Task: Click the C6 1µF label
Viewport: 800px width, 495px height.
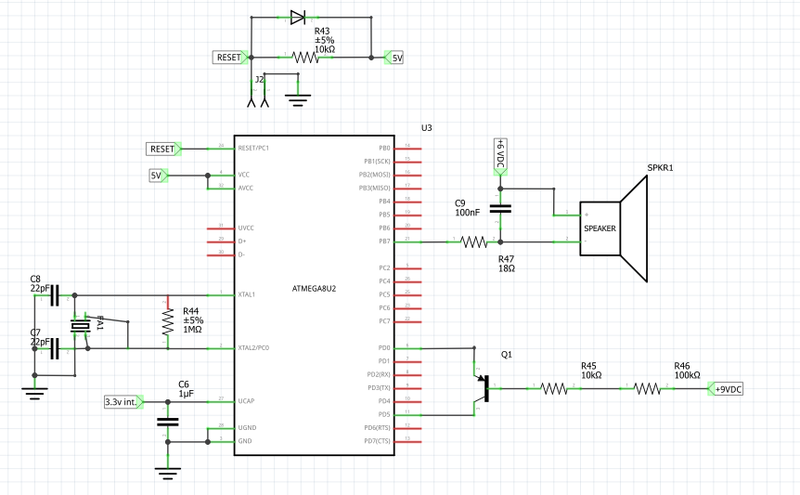Action: tap(186, 389)
